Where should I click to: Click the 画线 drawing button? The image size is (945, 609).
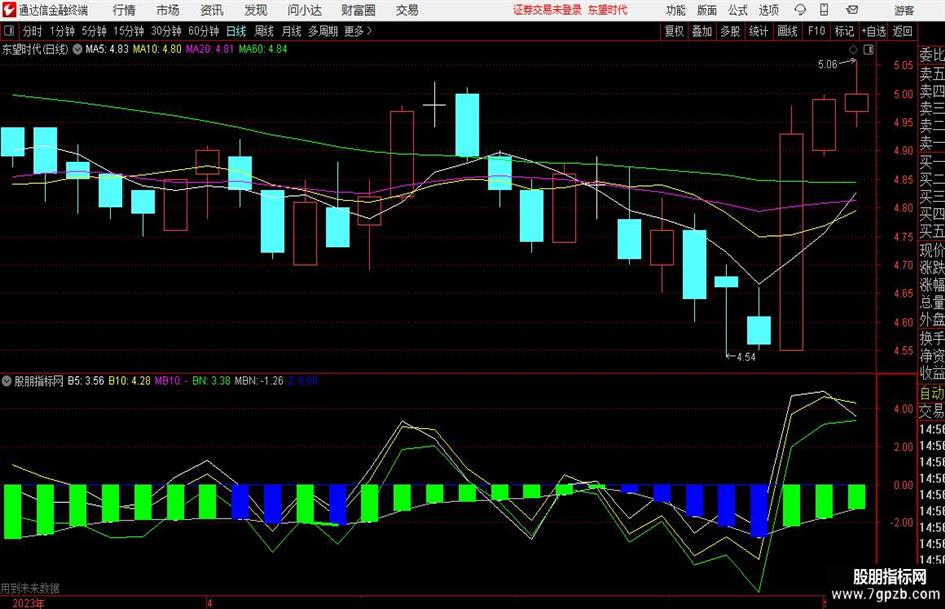click(x=788, y=31)
